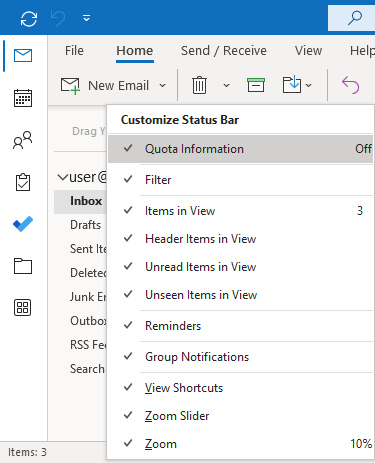
Task: Open Calendar module in the sidebar
Action: (x=23, y=98)
